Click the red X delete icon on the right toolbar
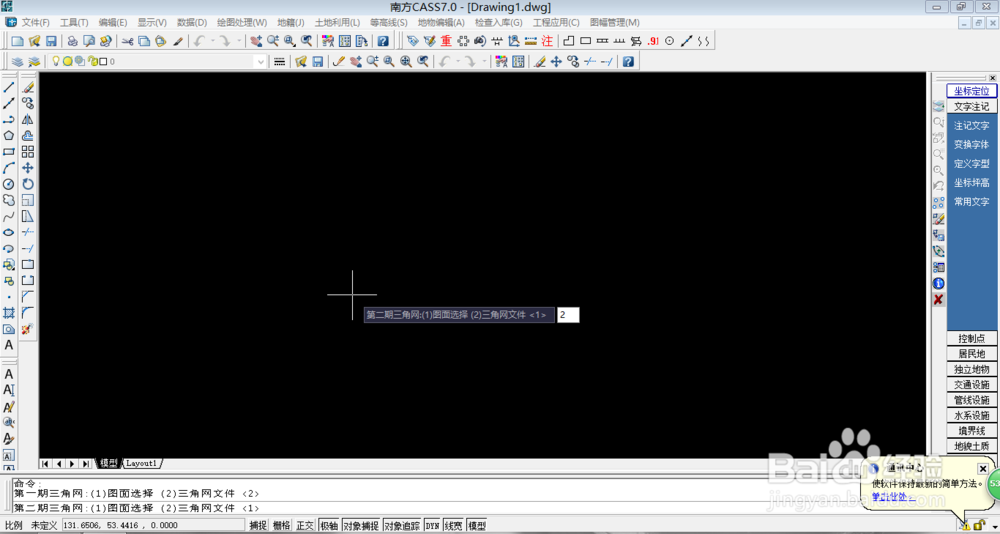 [938, 299]
